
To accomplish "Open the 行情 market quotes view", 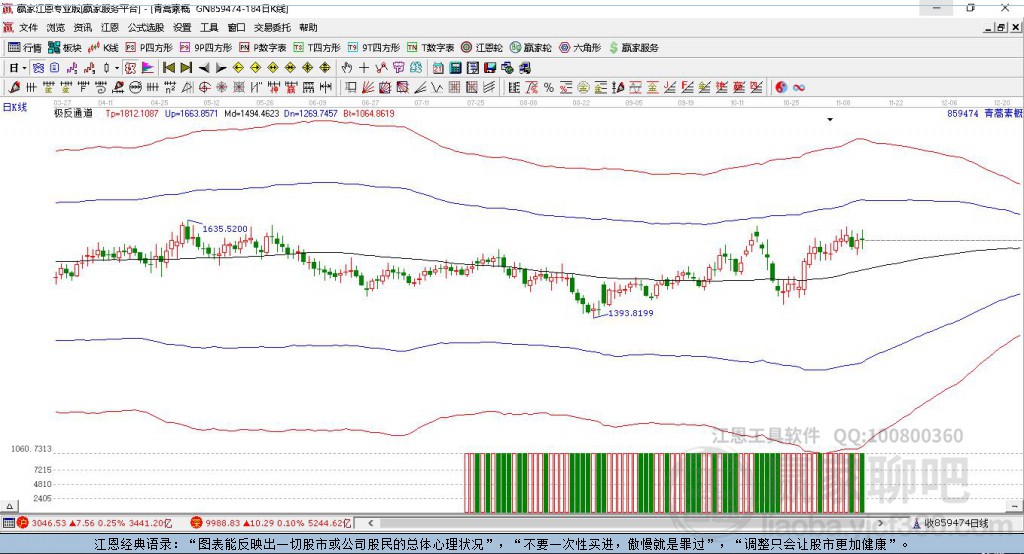I will [25, 47].
